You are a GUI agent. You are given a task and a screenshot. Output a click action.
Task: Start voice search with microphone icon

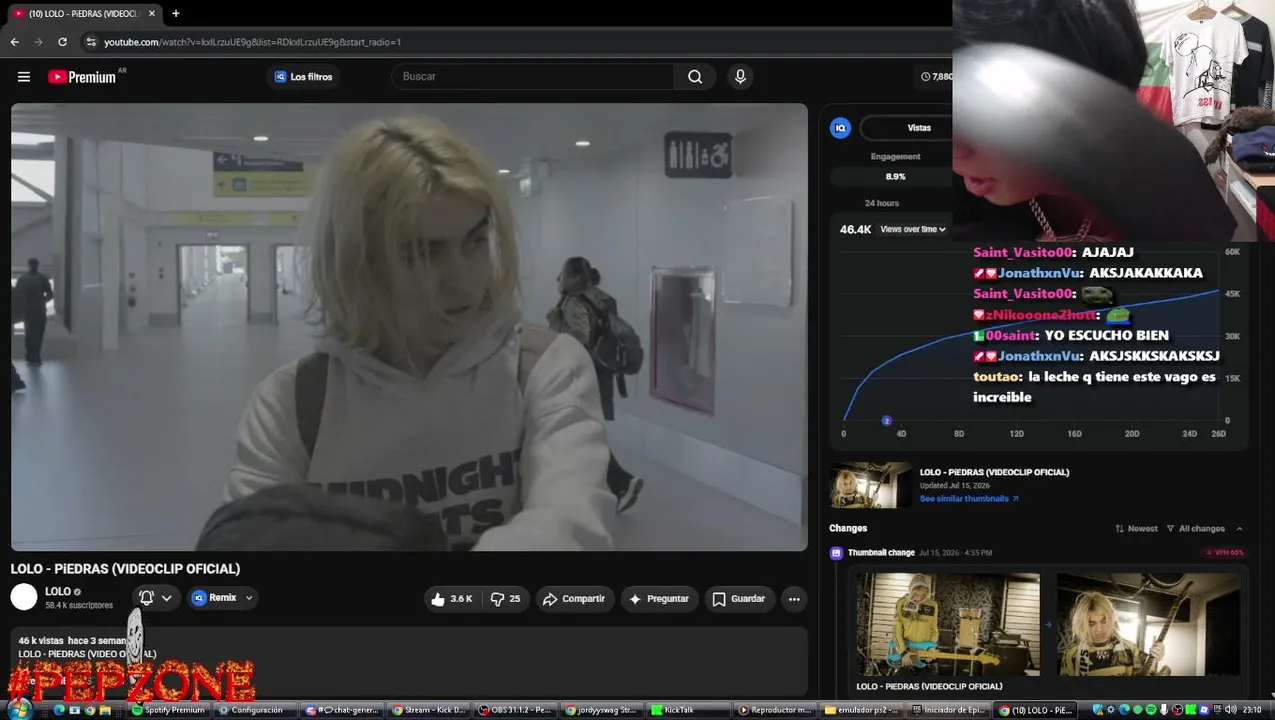click(x=740, y=77)
